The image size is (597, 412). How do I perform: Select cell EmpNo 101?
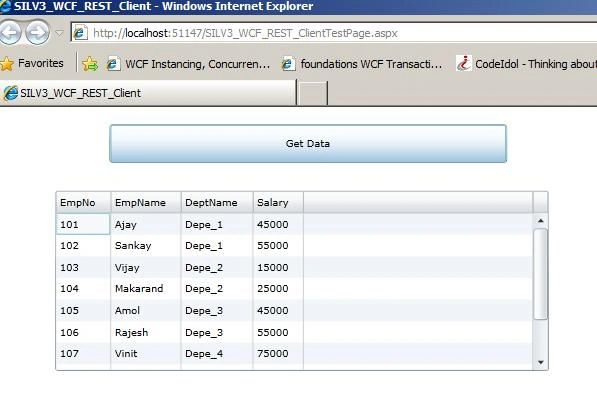tap(83, 224)
